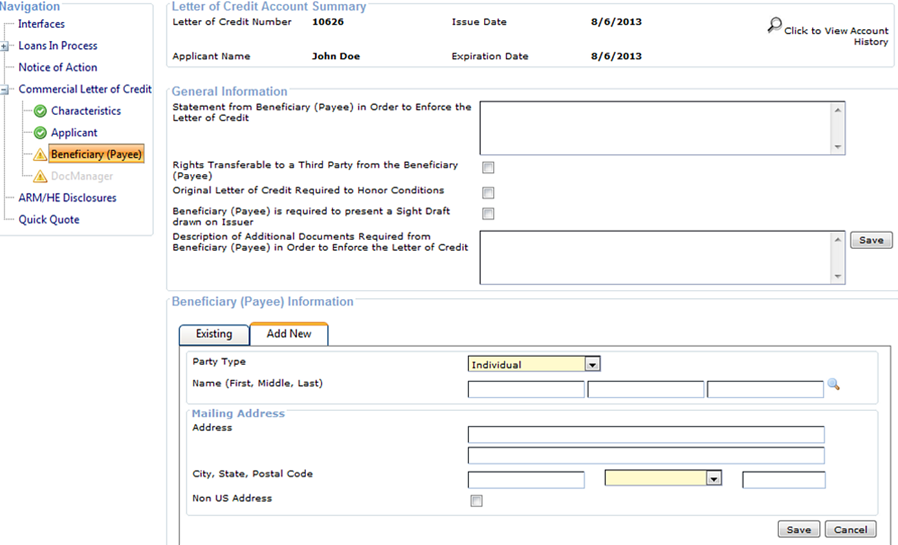Click up arrow of Additional Documents scrollbar
The width and height of the screenshot is (898, 545).
(x=837, y=239)
